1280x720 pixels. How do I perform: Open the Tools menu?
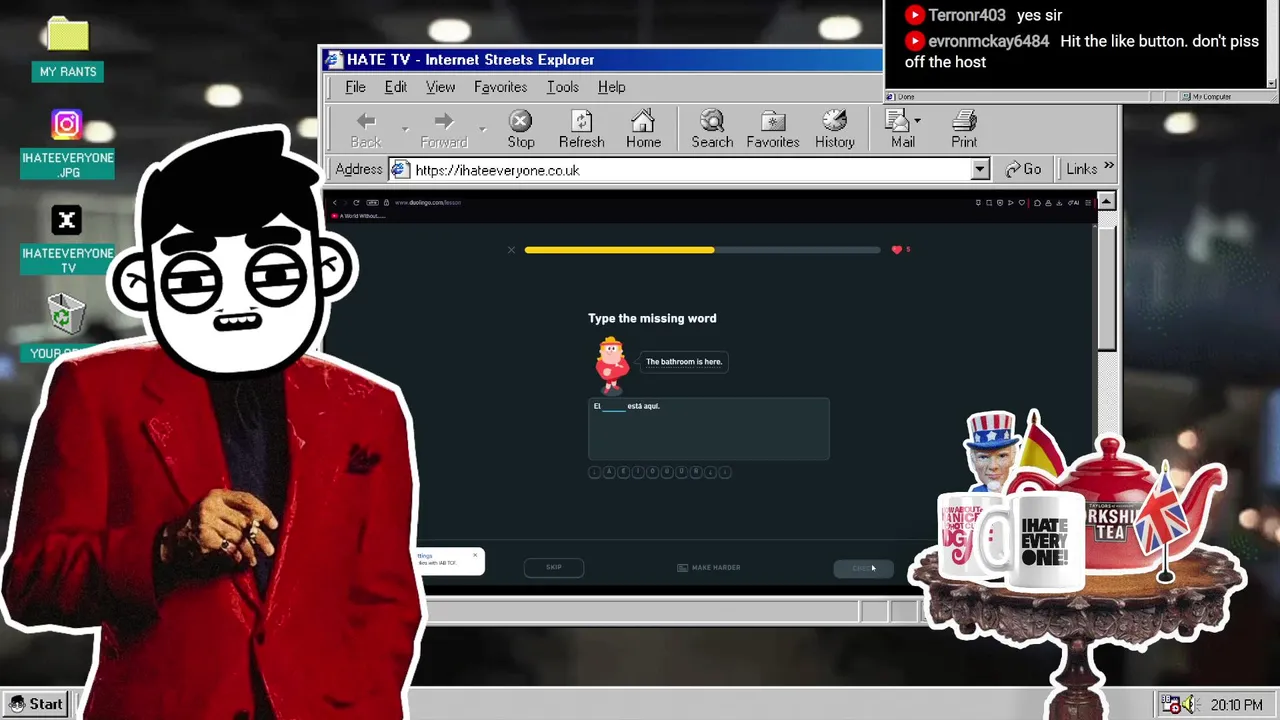[x=563, y=87]
